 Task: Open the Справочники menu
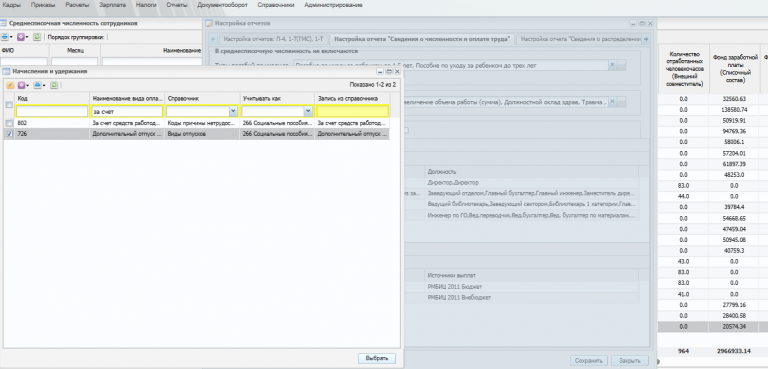coord(276,5)
